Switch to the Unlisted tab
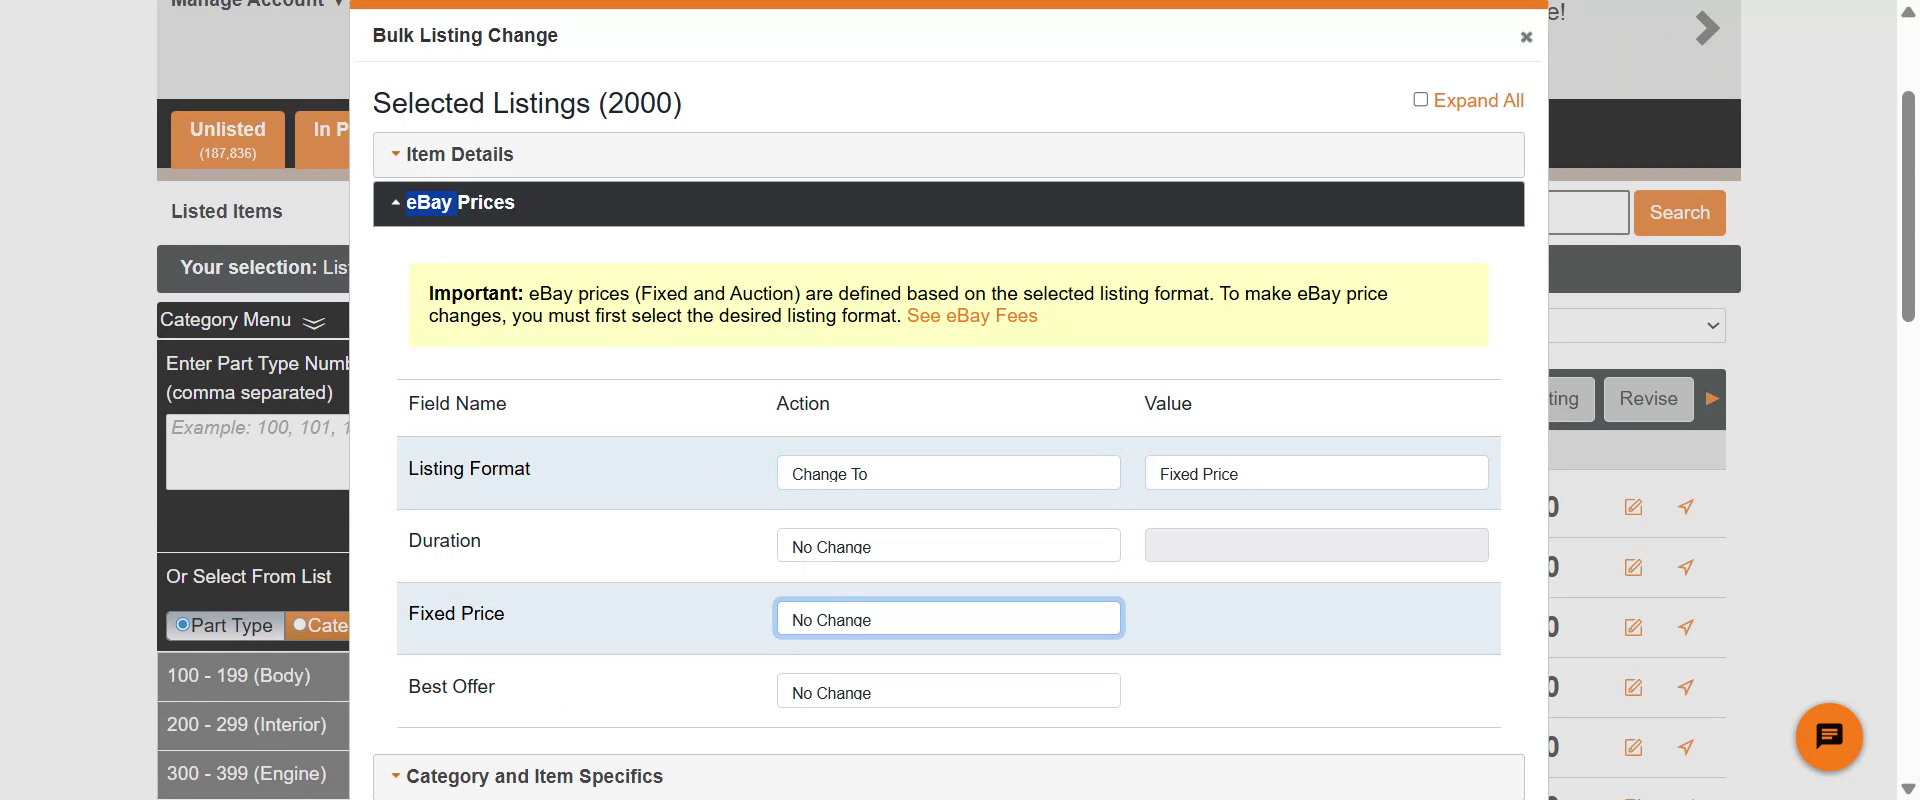 coord(228,139)
